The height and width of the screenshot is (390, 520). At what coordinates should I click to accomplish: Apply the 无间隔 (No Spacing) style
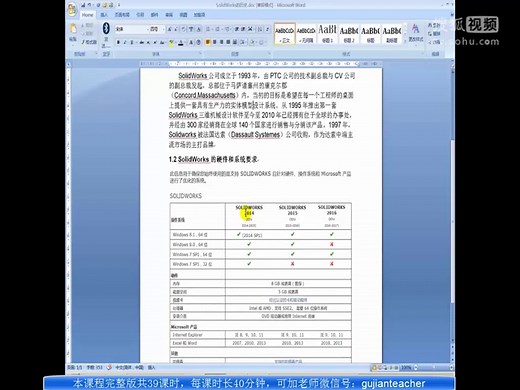click(x=306, y=33)
